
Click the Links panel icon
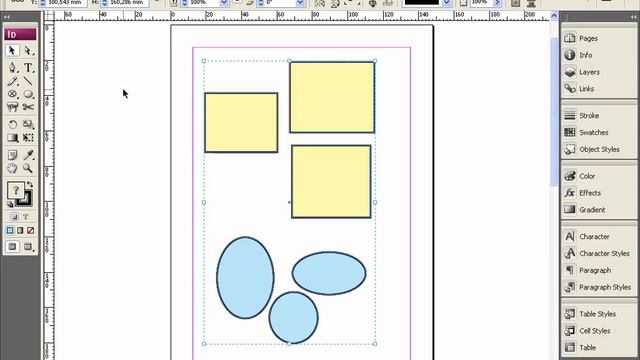tap(570, 89)
